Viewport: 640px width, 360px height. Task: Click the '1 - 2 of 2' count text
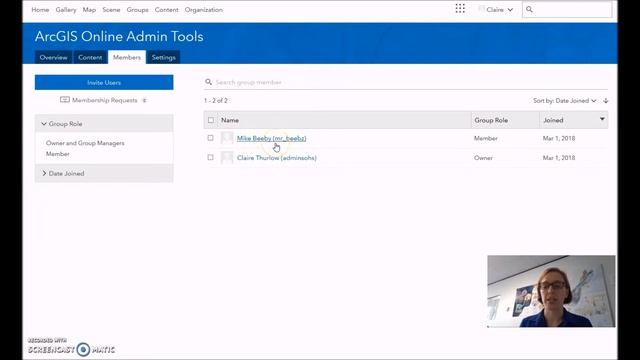click(x=216, y=100)
